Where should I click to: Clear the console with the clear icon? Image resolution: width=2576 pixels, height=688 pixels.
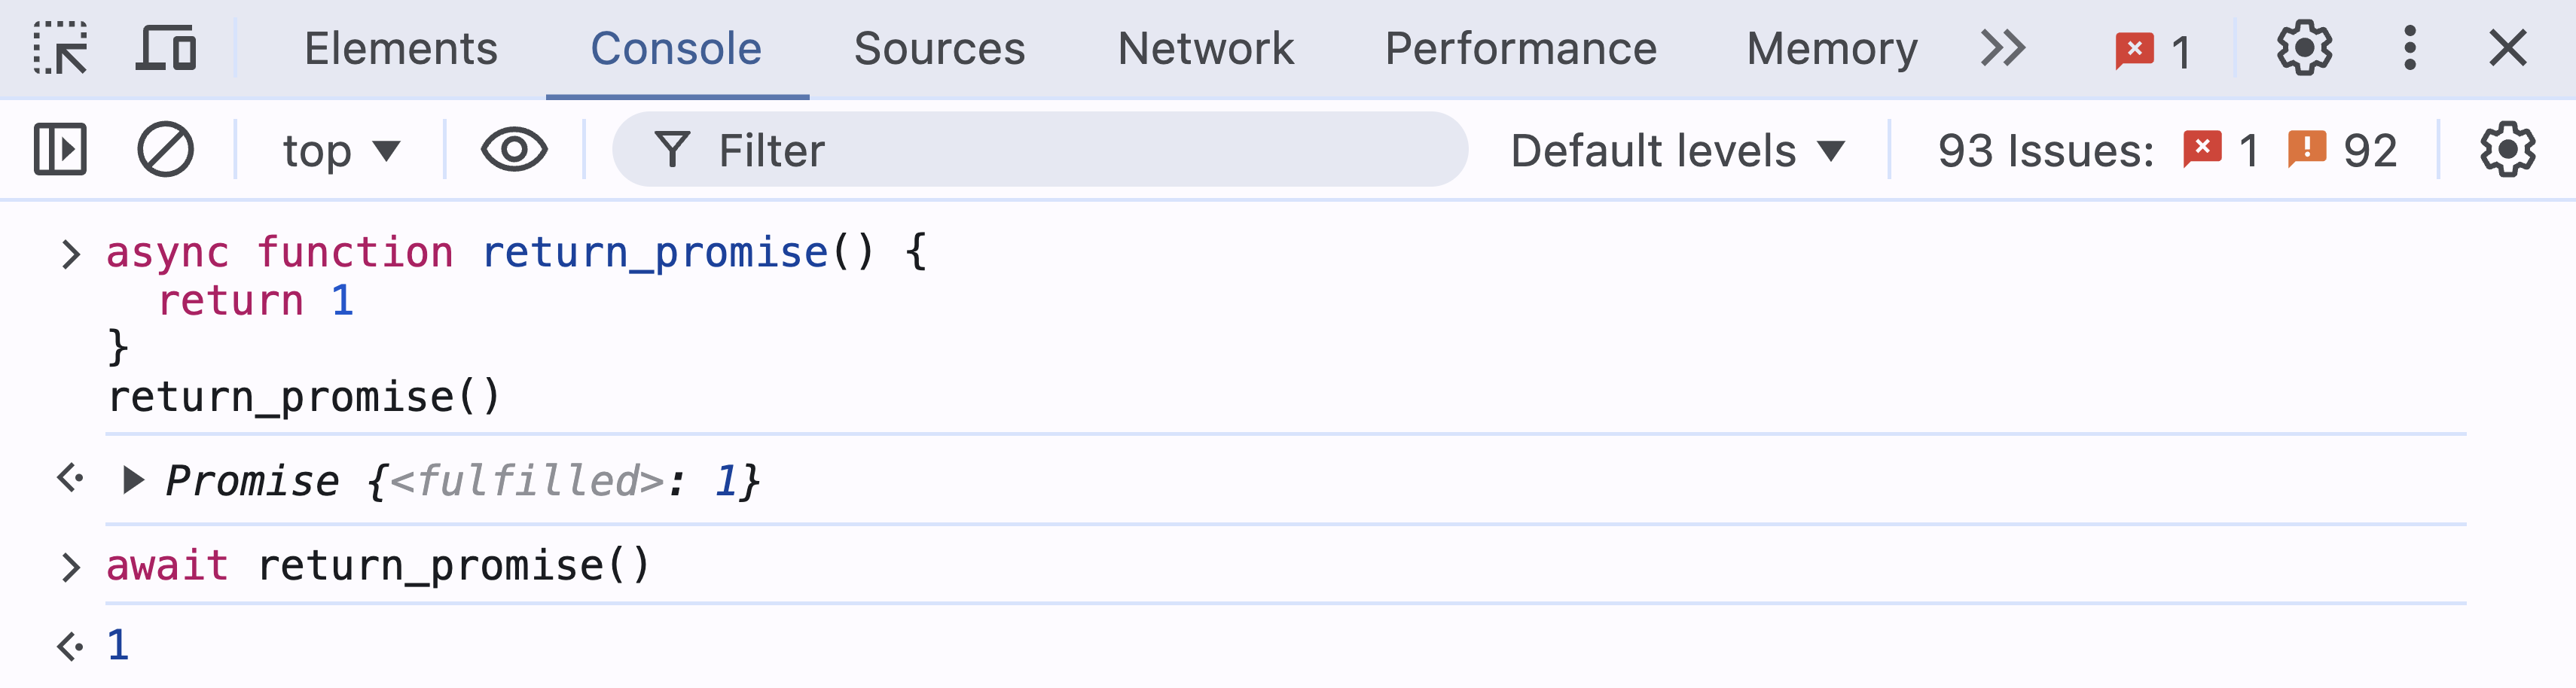pos(165,150)
